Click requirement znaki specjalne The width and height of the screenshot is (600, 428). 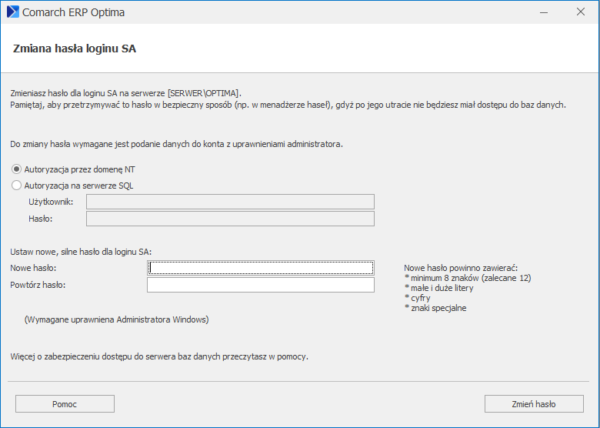[435, 308]
